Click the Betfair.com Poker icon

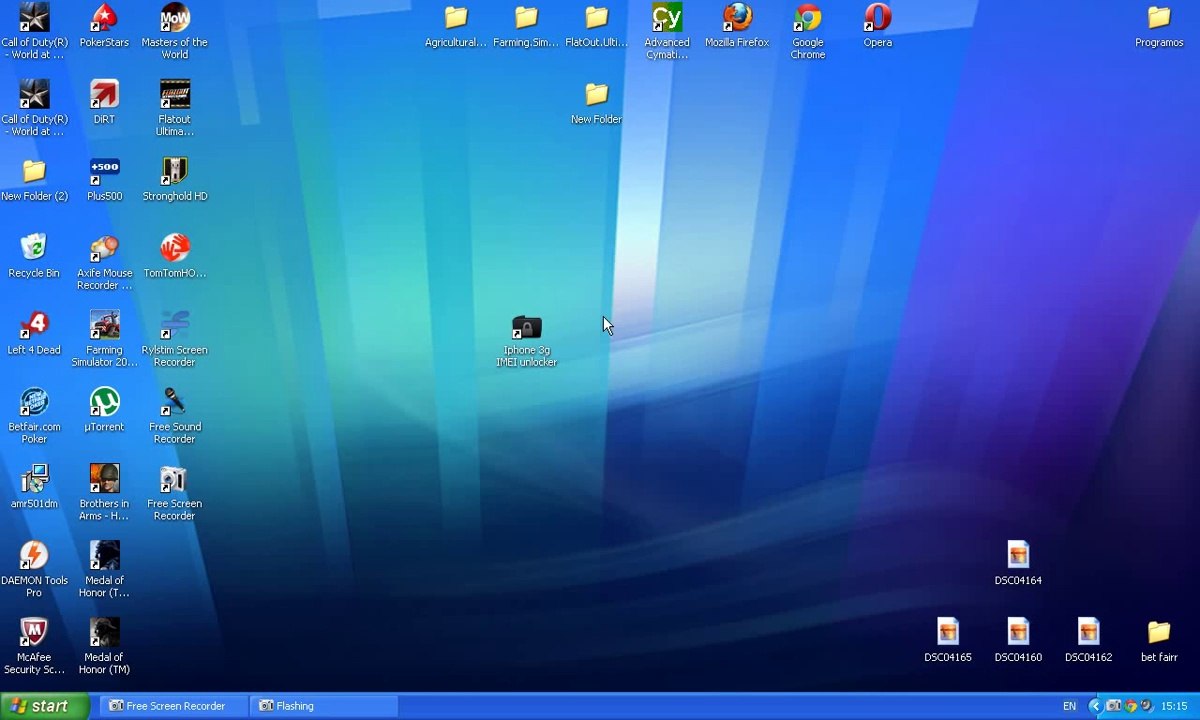pyautogui.click(x=34, y=403)
